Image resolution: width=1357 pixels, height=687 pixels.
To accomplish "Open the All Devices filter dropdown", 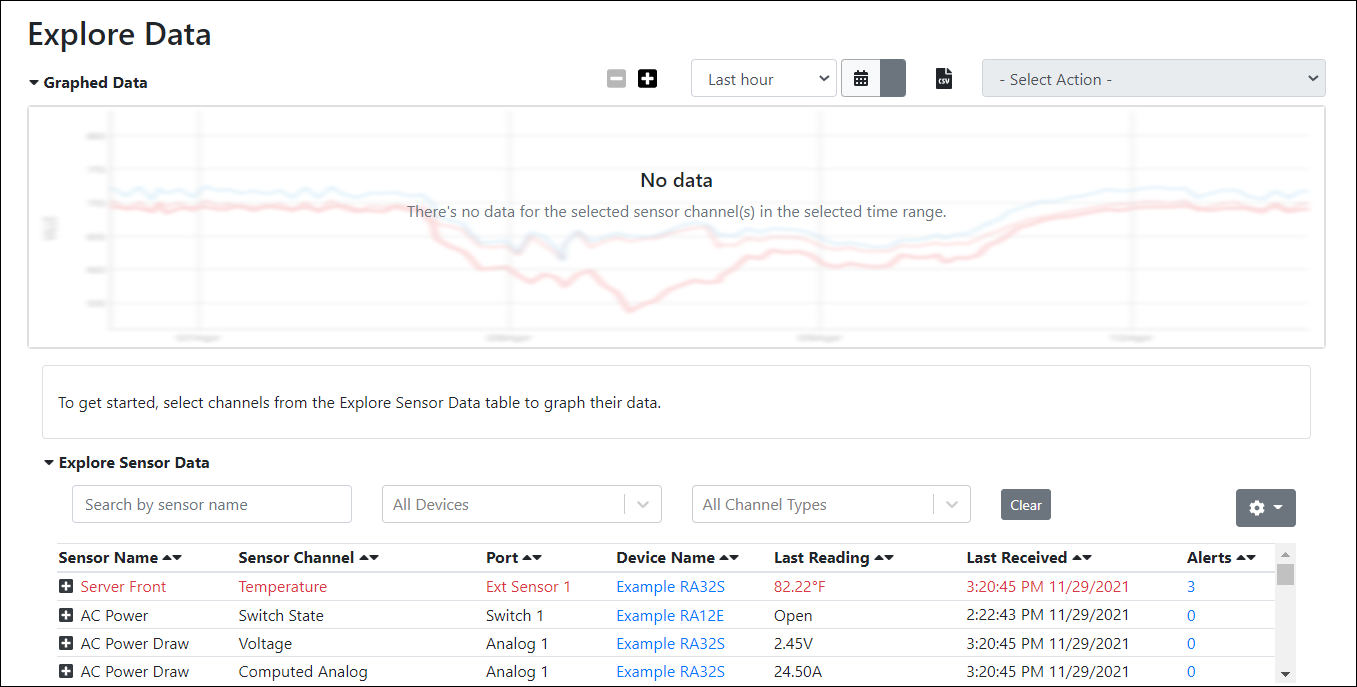I will 521,505.
